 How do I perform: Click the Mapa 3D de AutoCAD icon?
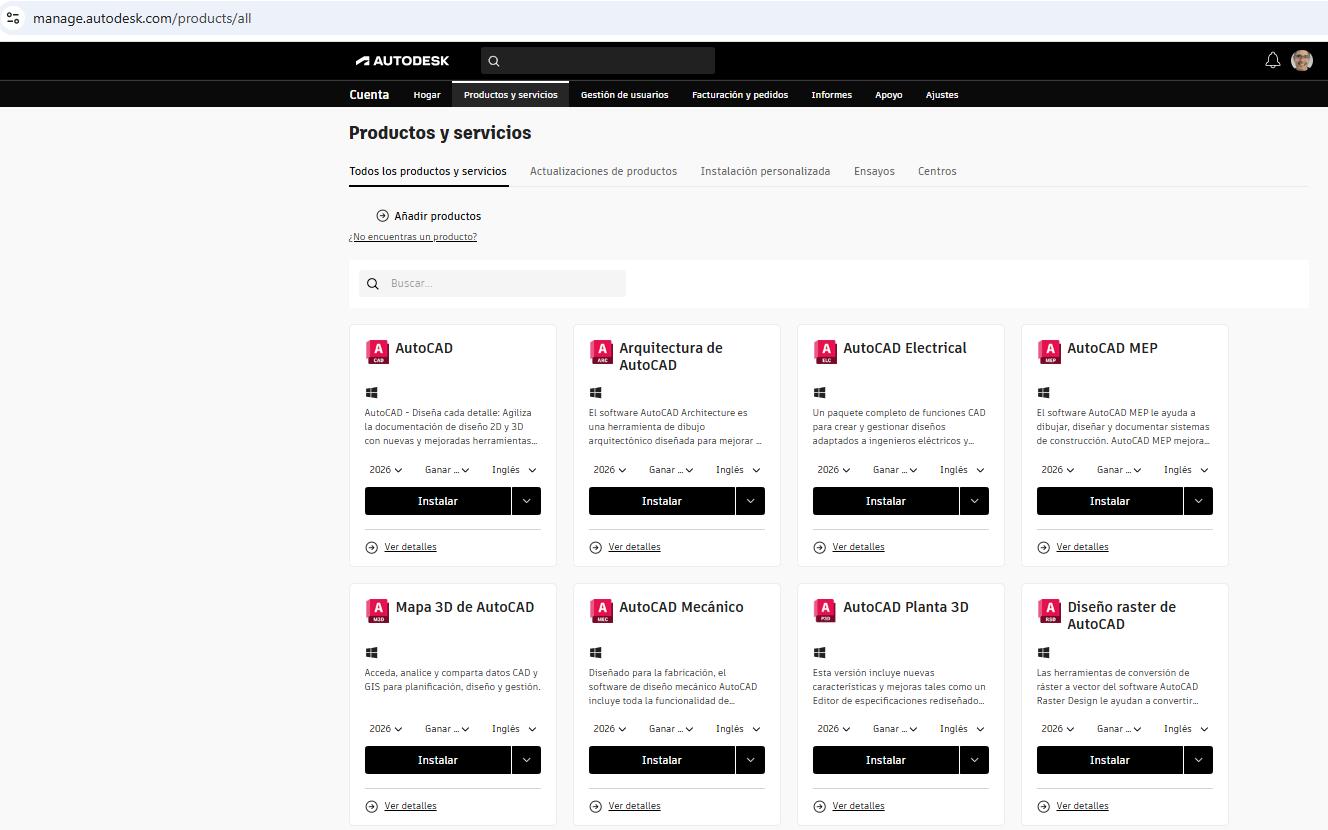click(x=377, y=610)
